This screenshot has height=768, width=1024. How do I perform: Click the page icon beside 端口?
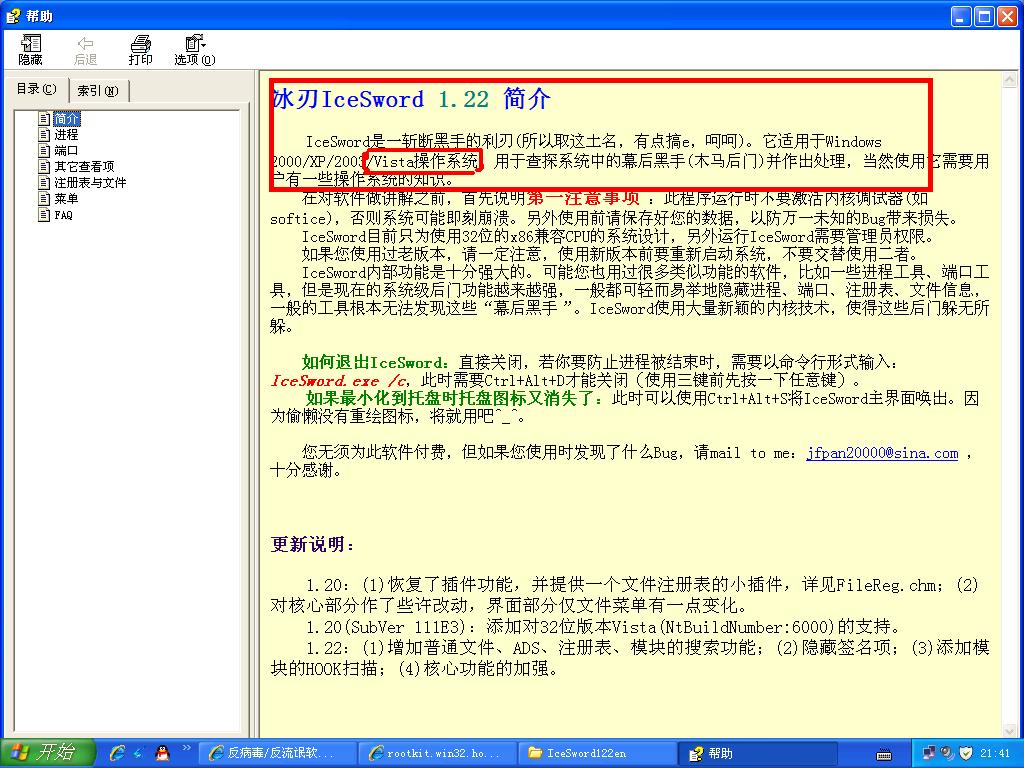(x=44, y=151)
